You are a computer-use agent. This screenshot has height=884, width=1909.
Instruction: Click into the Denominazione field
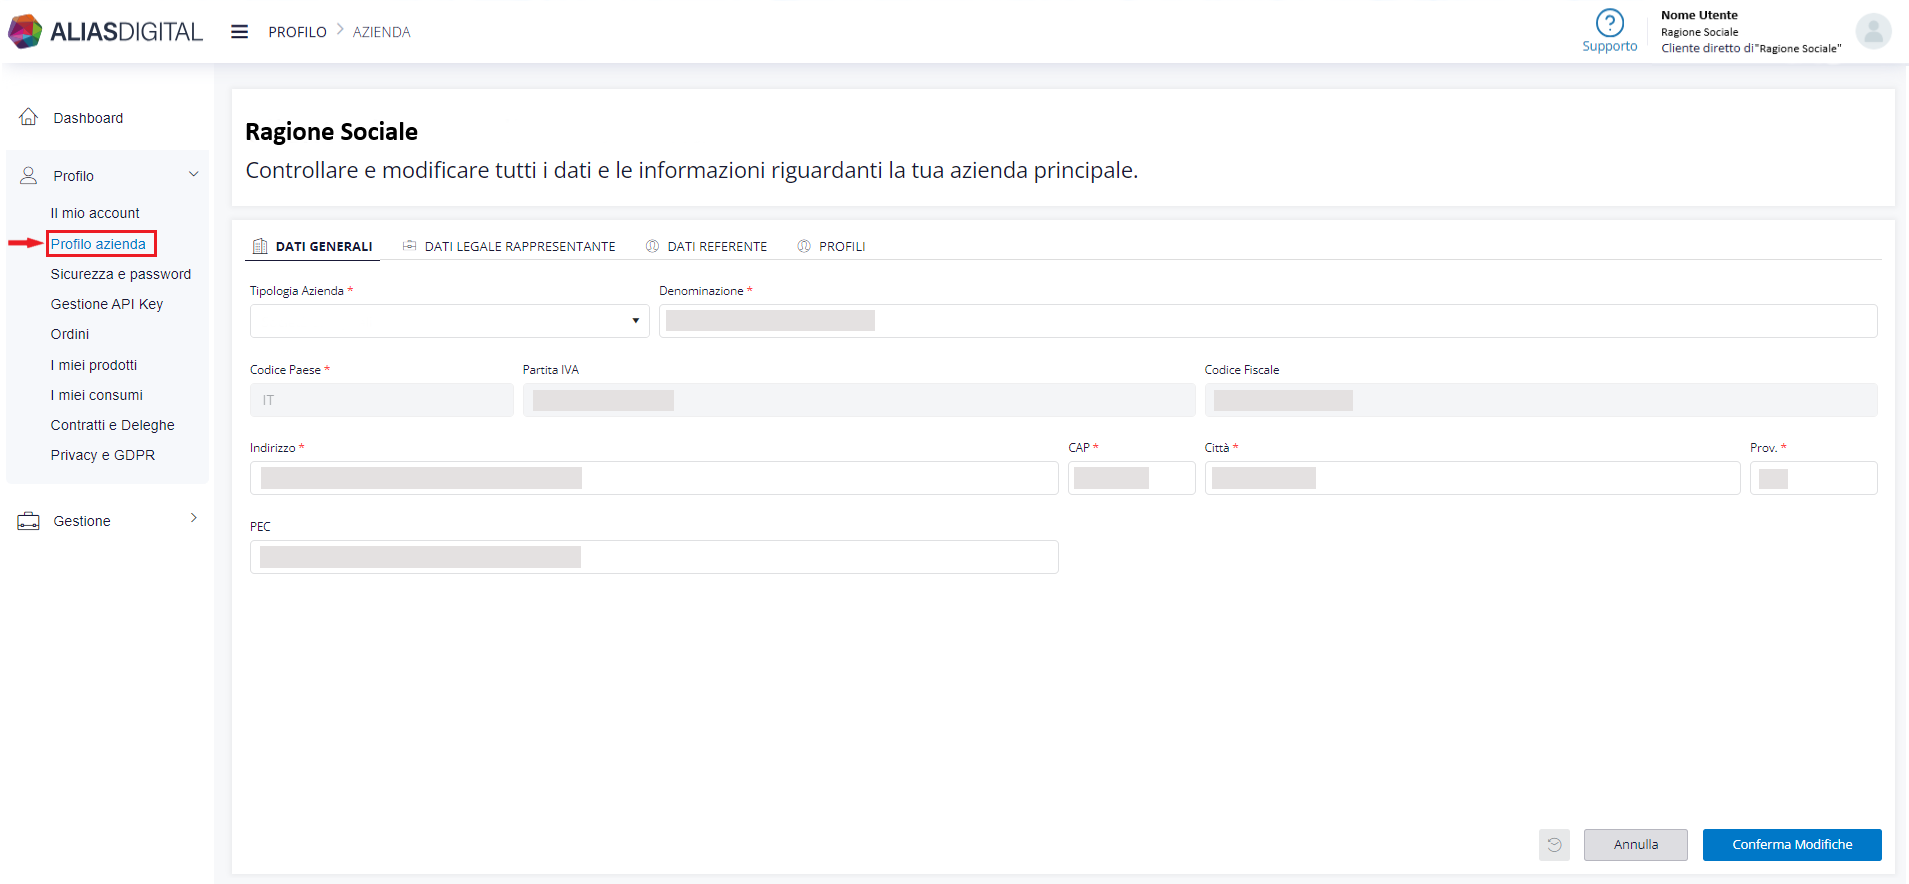[1268, 321]
